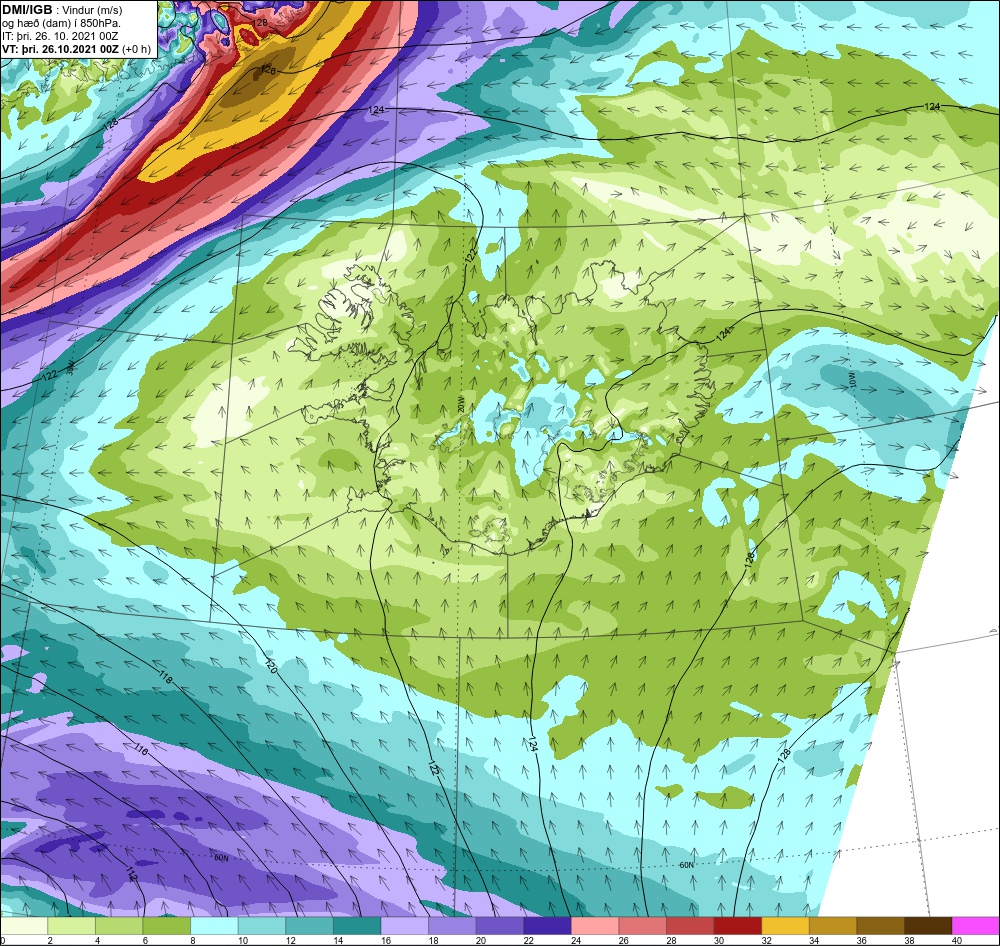This screenshot has height=946, width=1000.
Task: Click the '126' contour label inside the brown jet core
Action: point(269,71)
